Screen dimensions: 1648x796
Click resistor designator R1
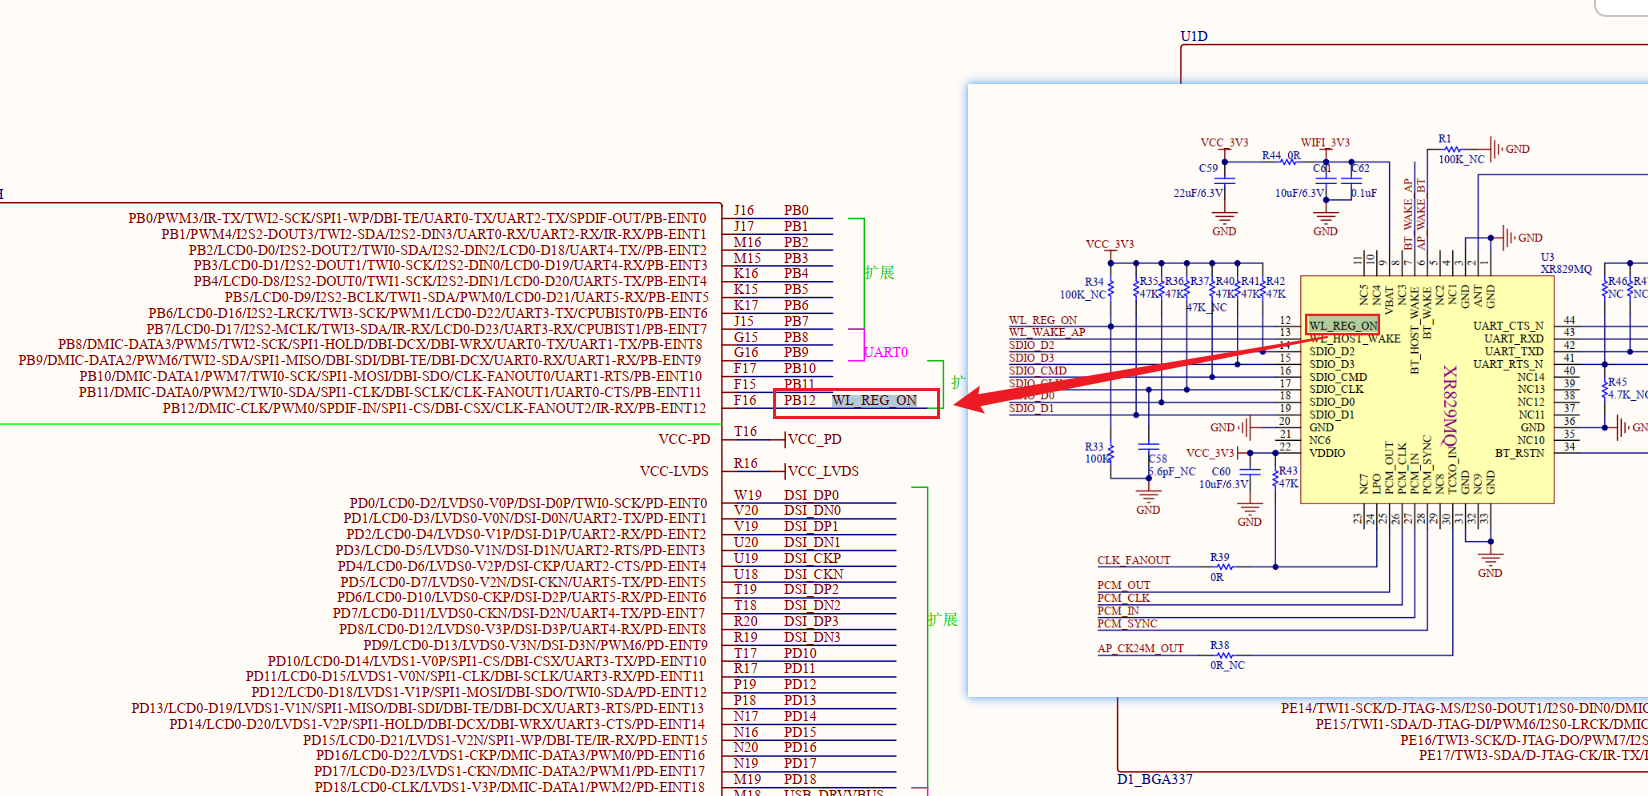pyautogui.click(x=1445, y=139)
